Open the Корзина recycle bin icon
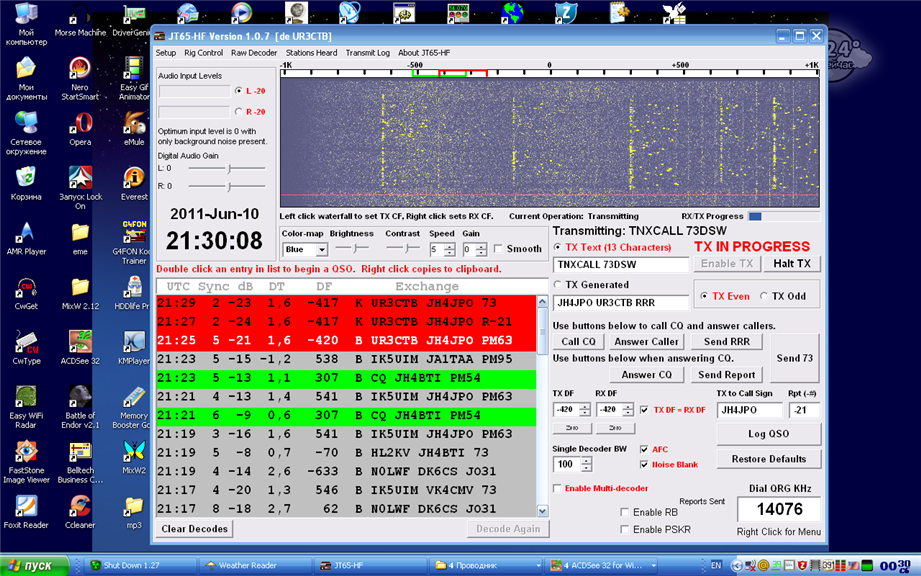921x576 pixels. (26, 184)
